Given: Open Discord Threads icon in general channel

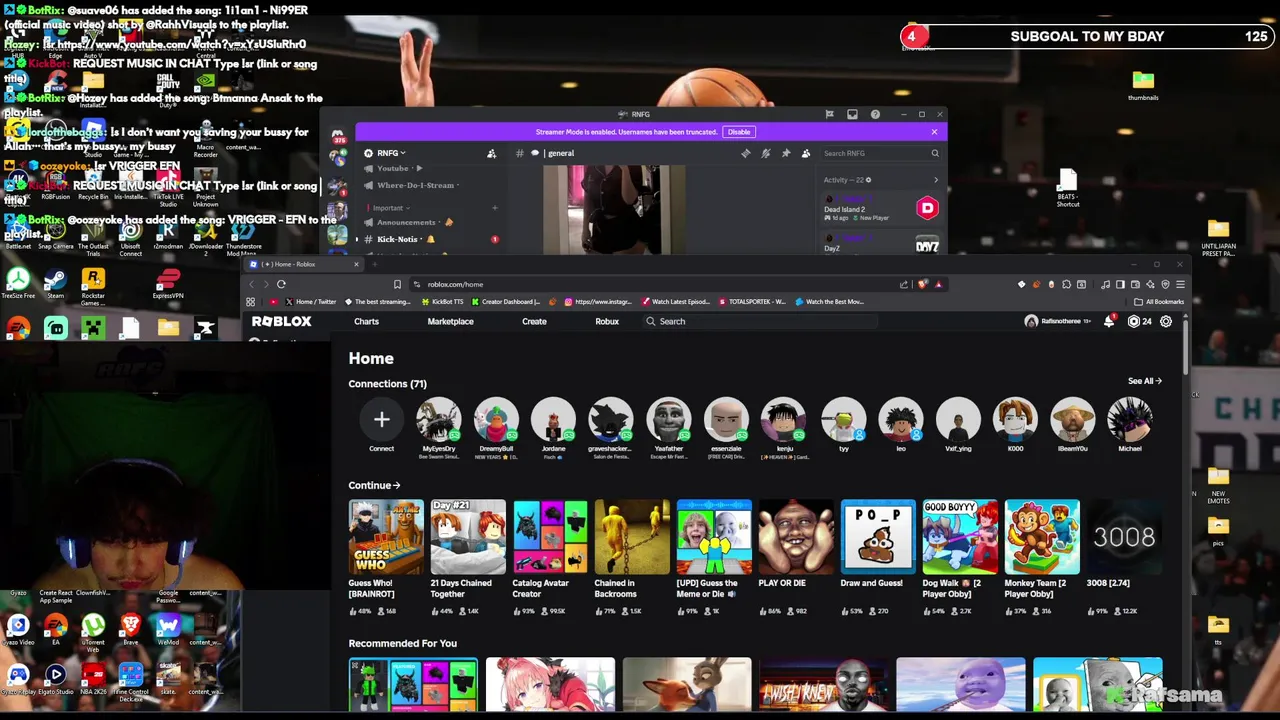Looking at the screenshot, I should (746, 153).
